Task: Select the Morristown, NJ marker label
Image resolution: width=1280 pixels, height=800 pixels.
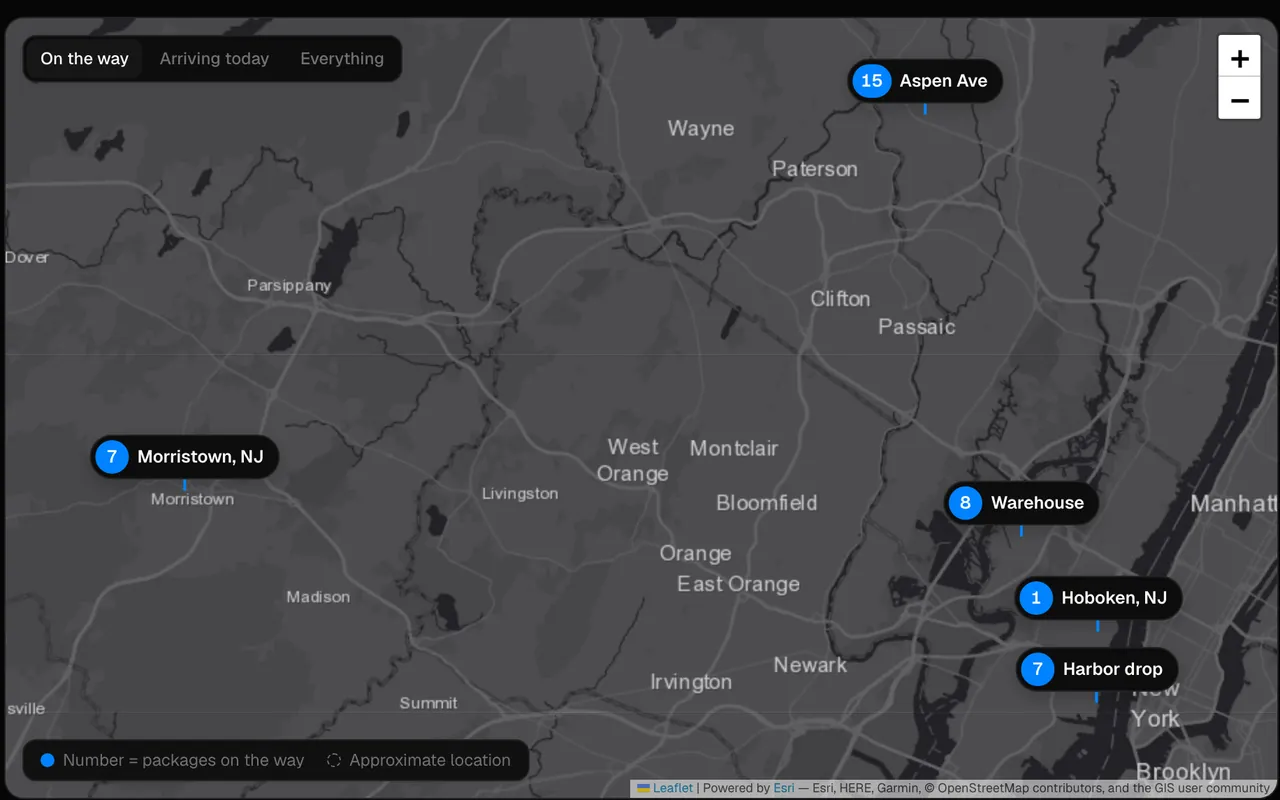Action: [x=200, y=457]
